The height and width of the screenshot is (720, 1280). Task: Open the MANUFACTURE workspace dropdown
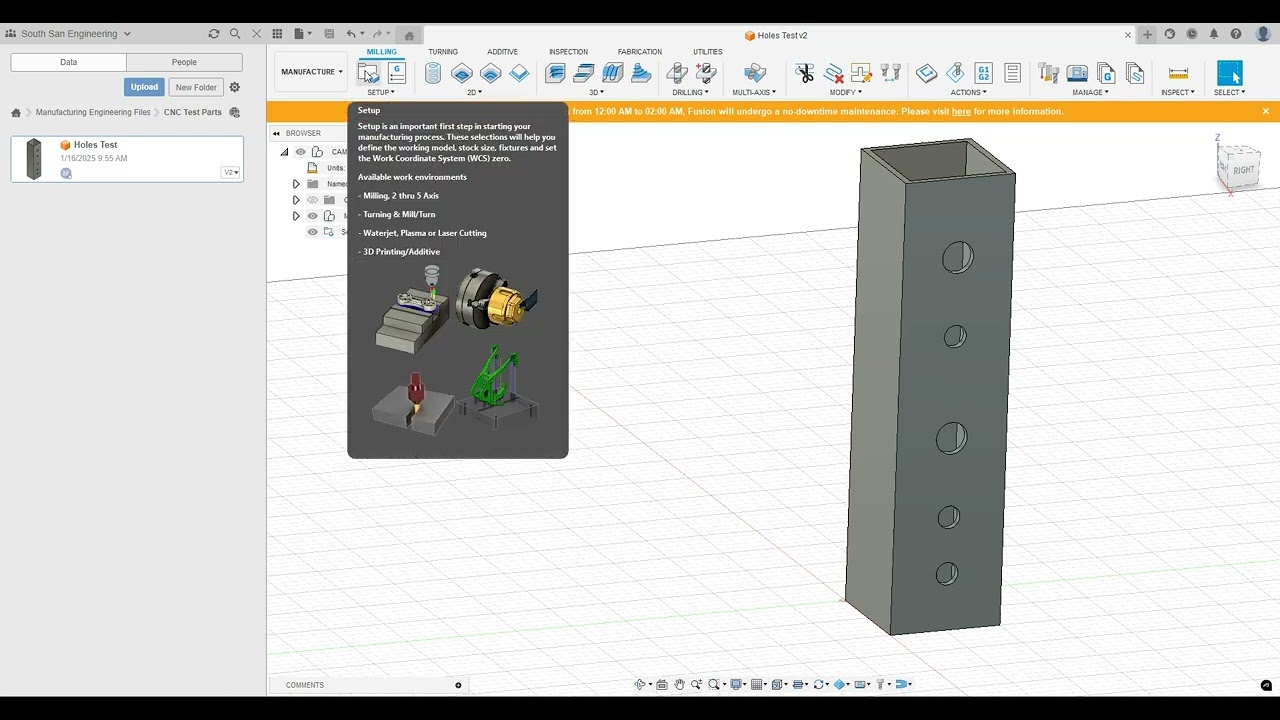(x=311, y=72)
